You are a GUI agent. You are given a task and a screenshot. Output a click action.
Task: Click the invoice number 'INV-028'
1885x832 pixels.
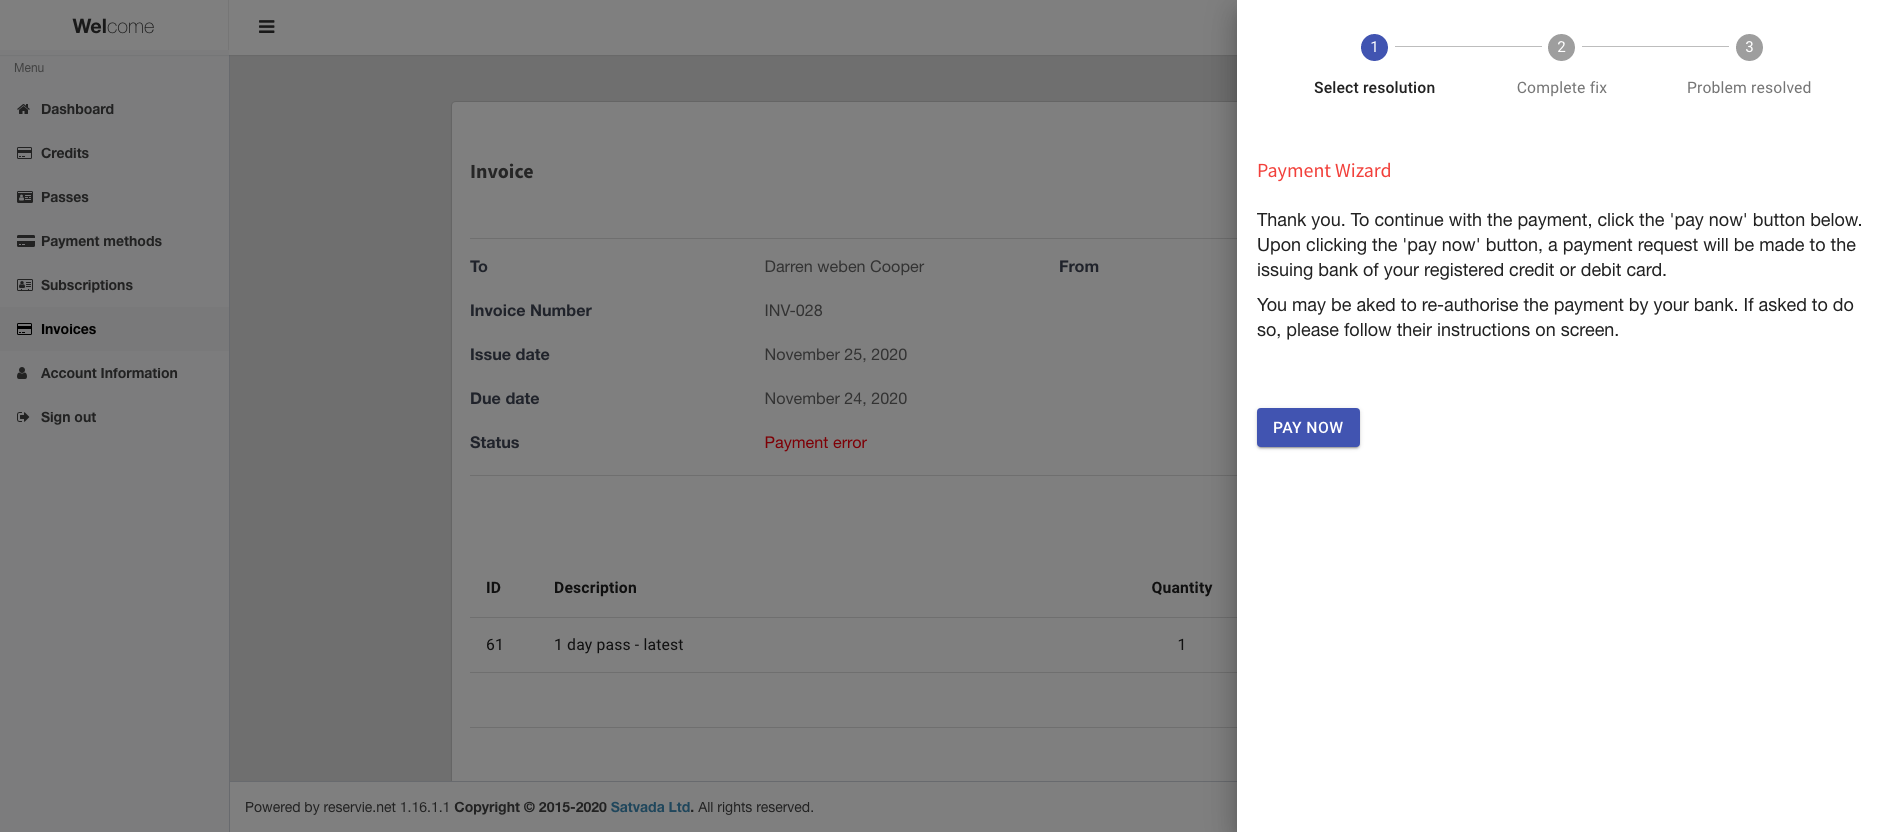793,310
